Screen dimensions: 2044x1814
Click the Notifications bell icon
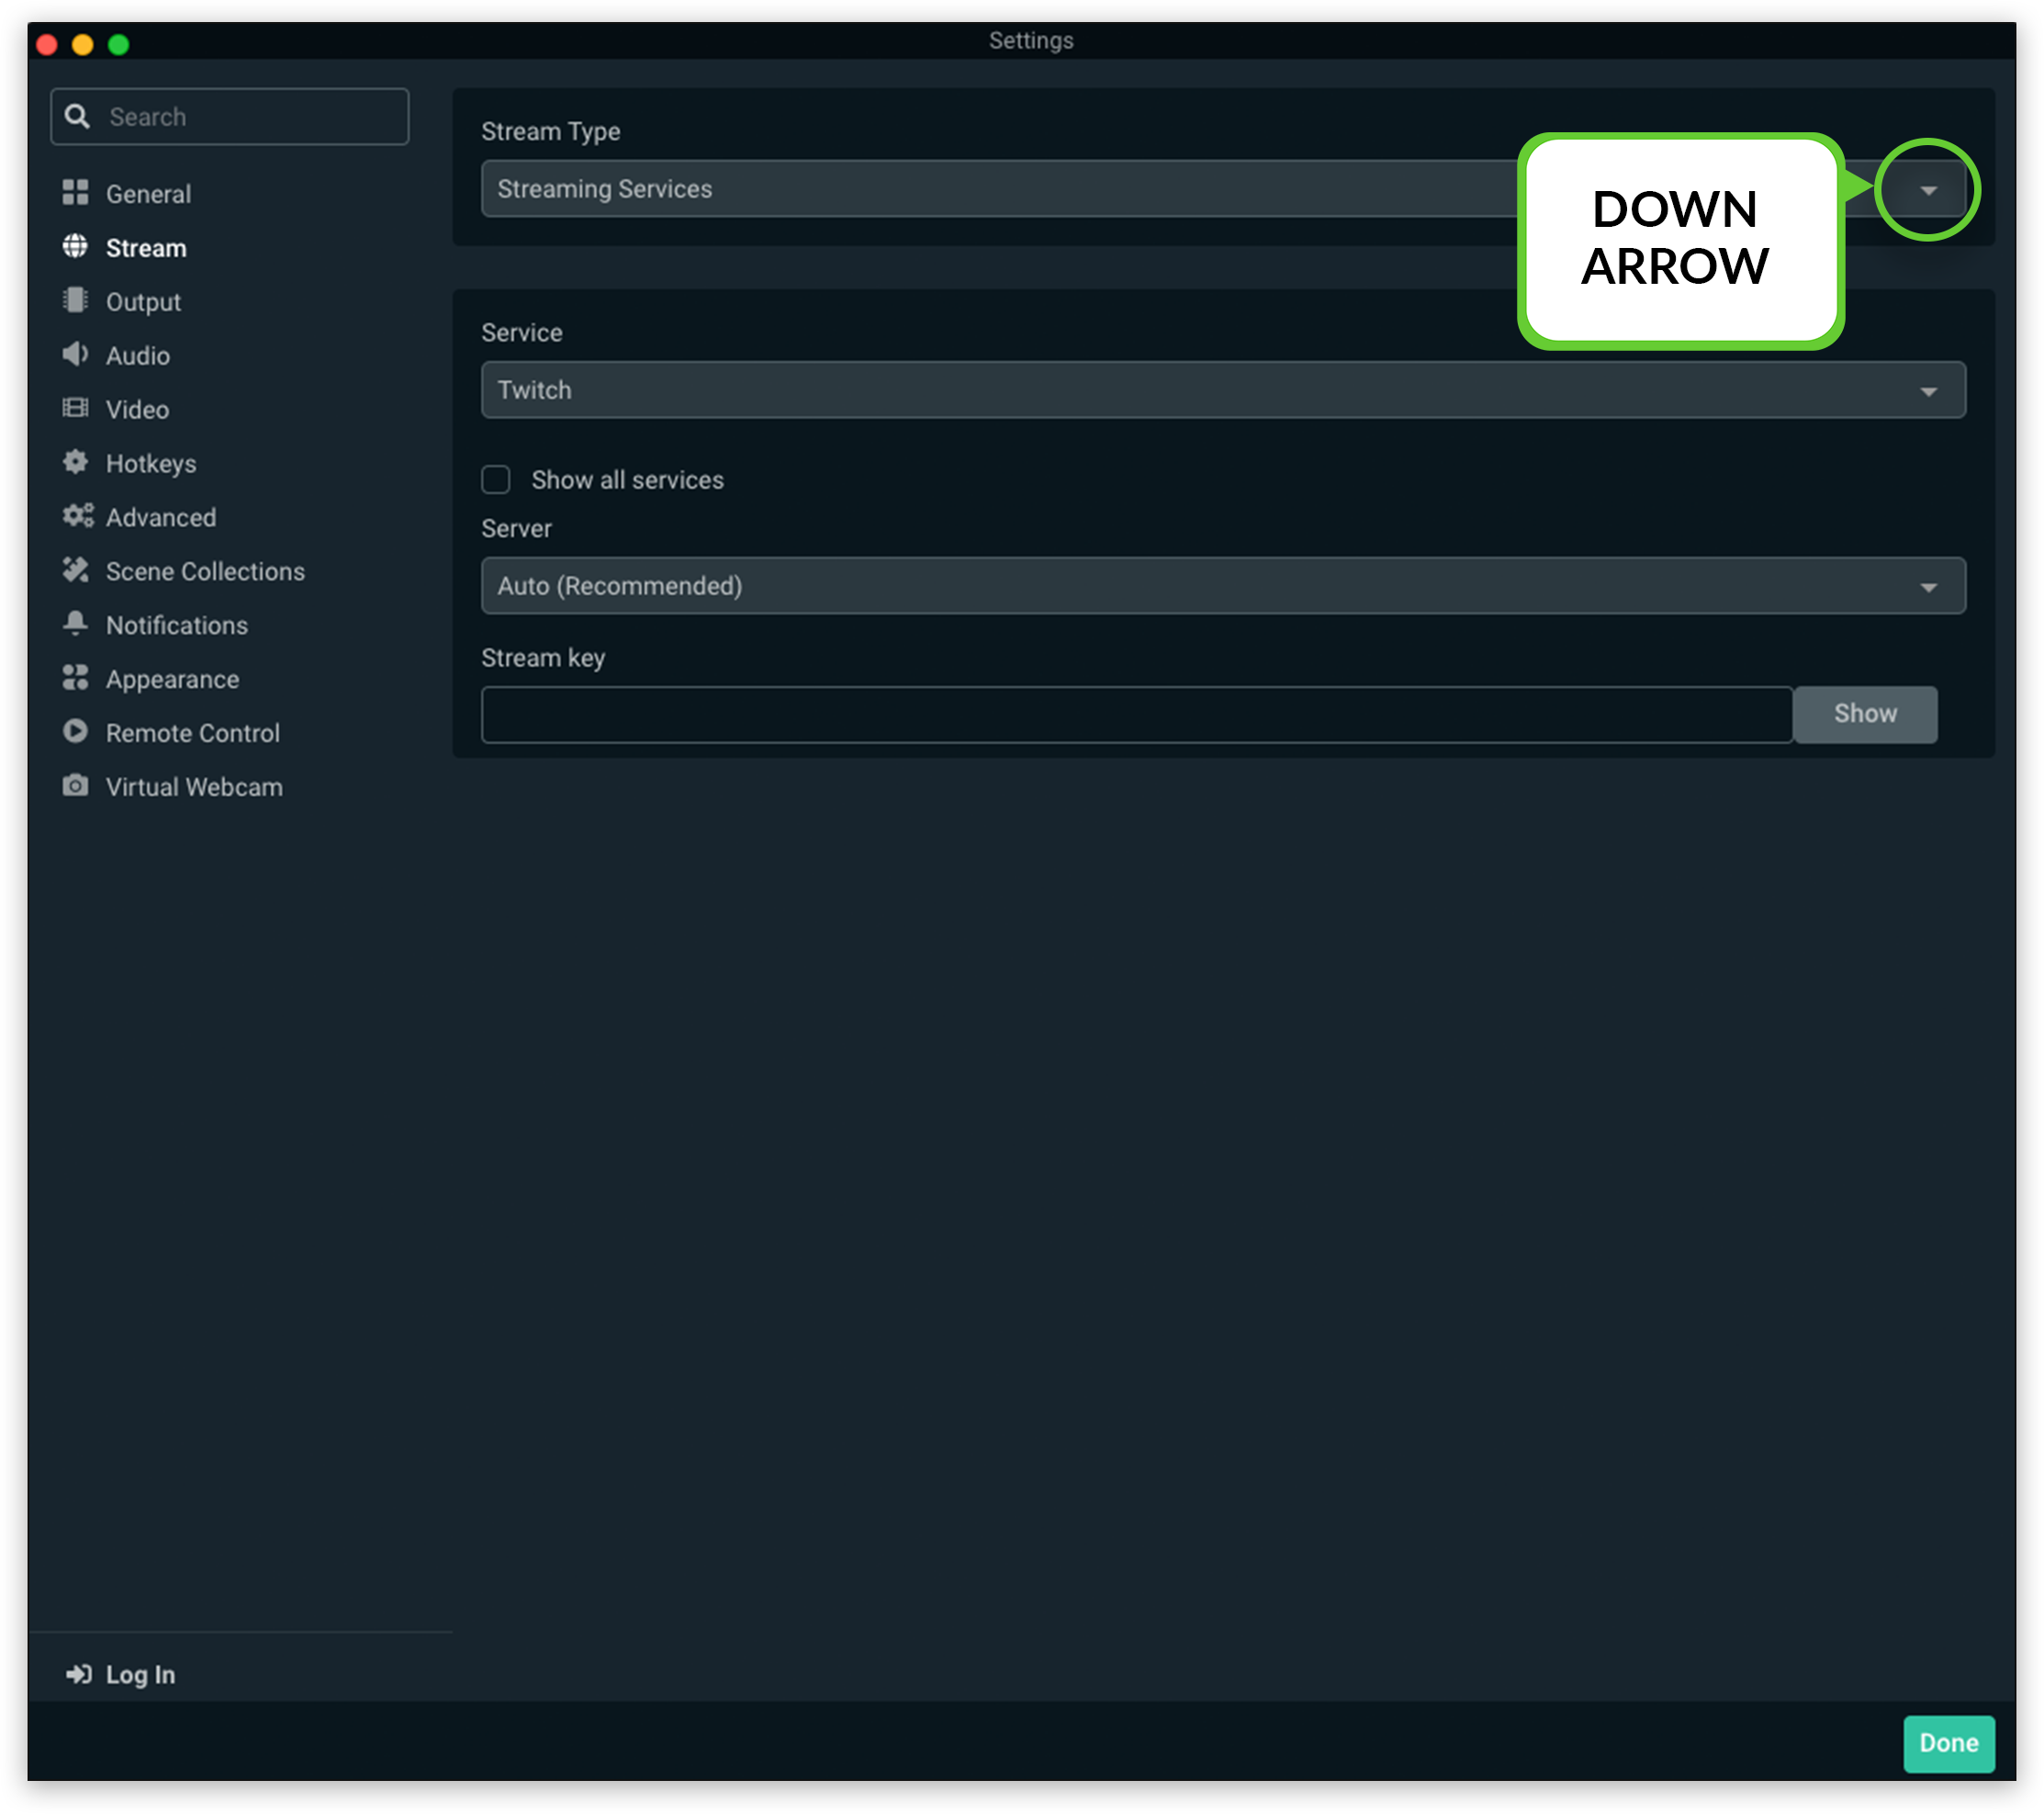coord(75,624)
